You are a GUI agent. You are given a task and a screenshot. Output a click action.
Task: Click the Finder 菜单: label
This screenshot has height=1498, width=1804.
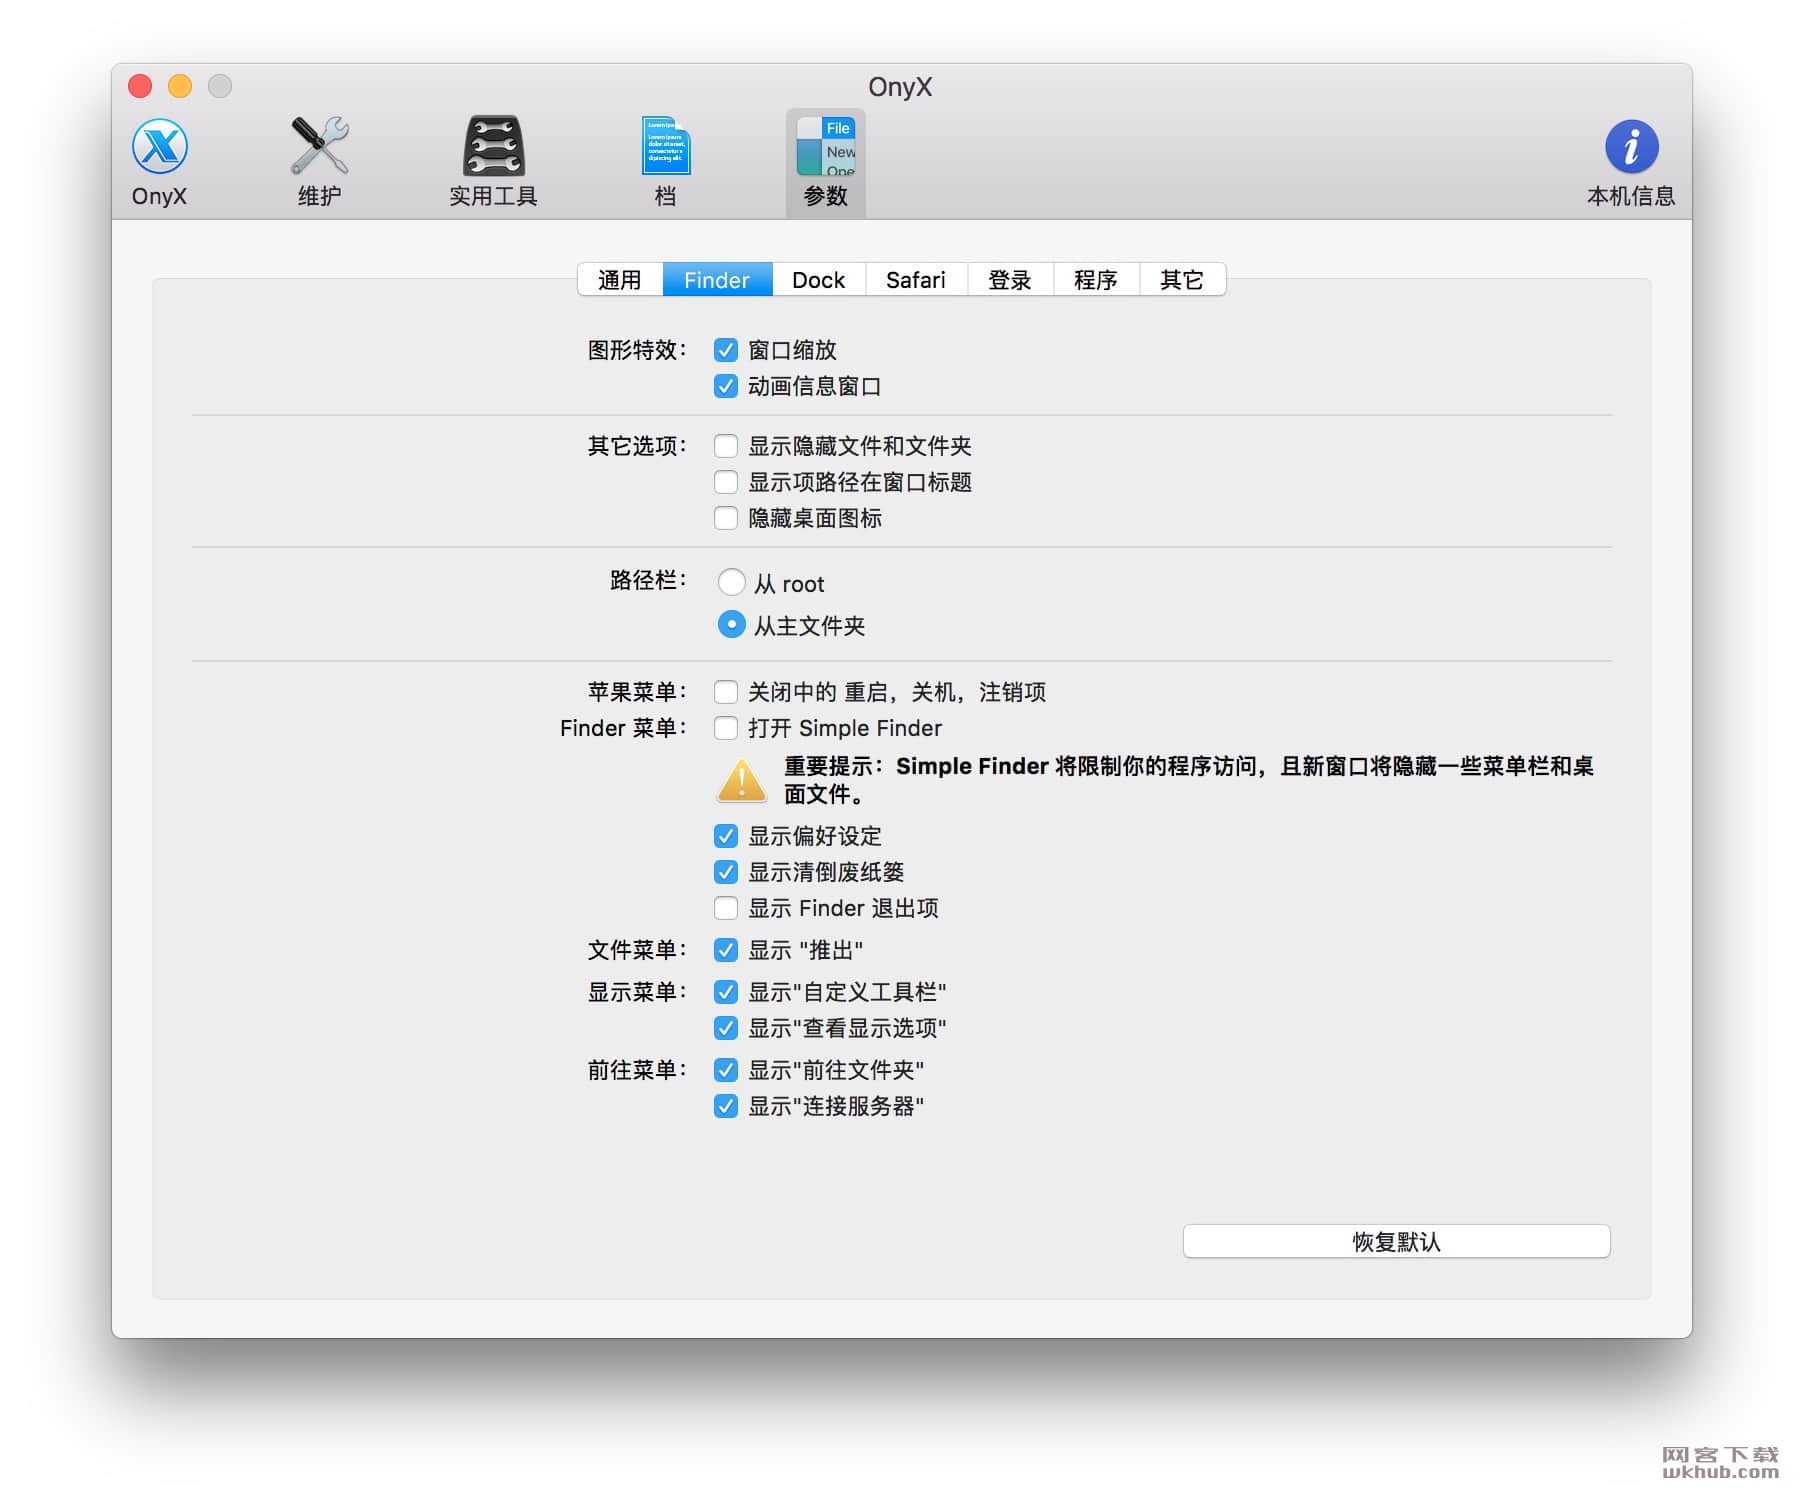[x=623, y=728]
